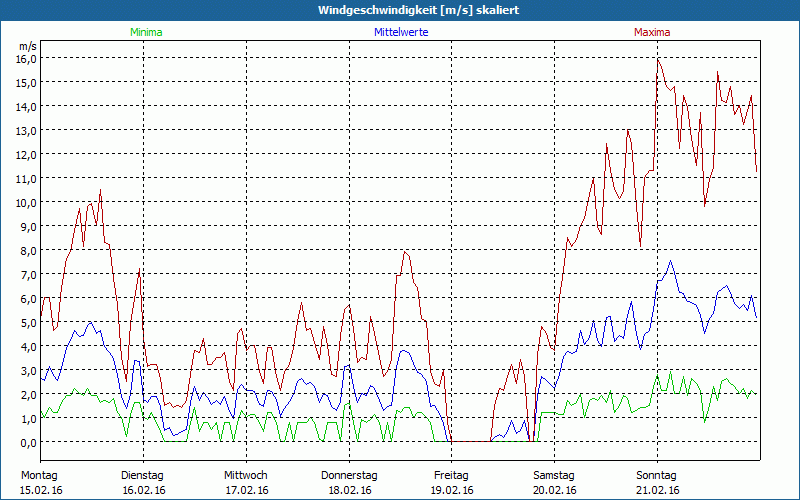This screenshot has width=800, height=500.
Task: Click the 8,0 y-axis value
Action: point(30,250)
